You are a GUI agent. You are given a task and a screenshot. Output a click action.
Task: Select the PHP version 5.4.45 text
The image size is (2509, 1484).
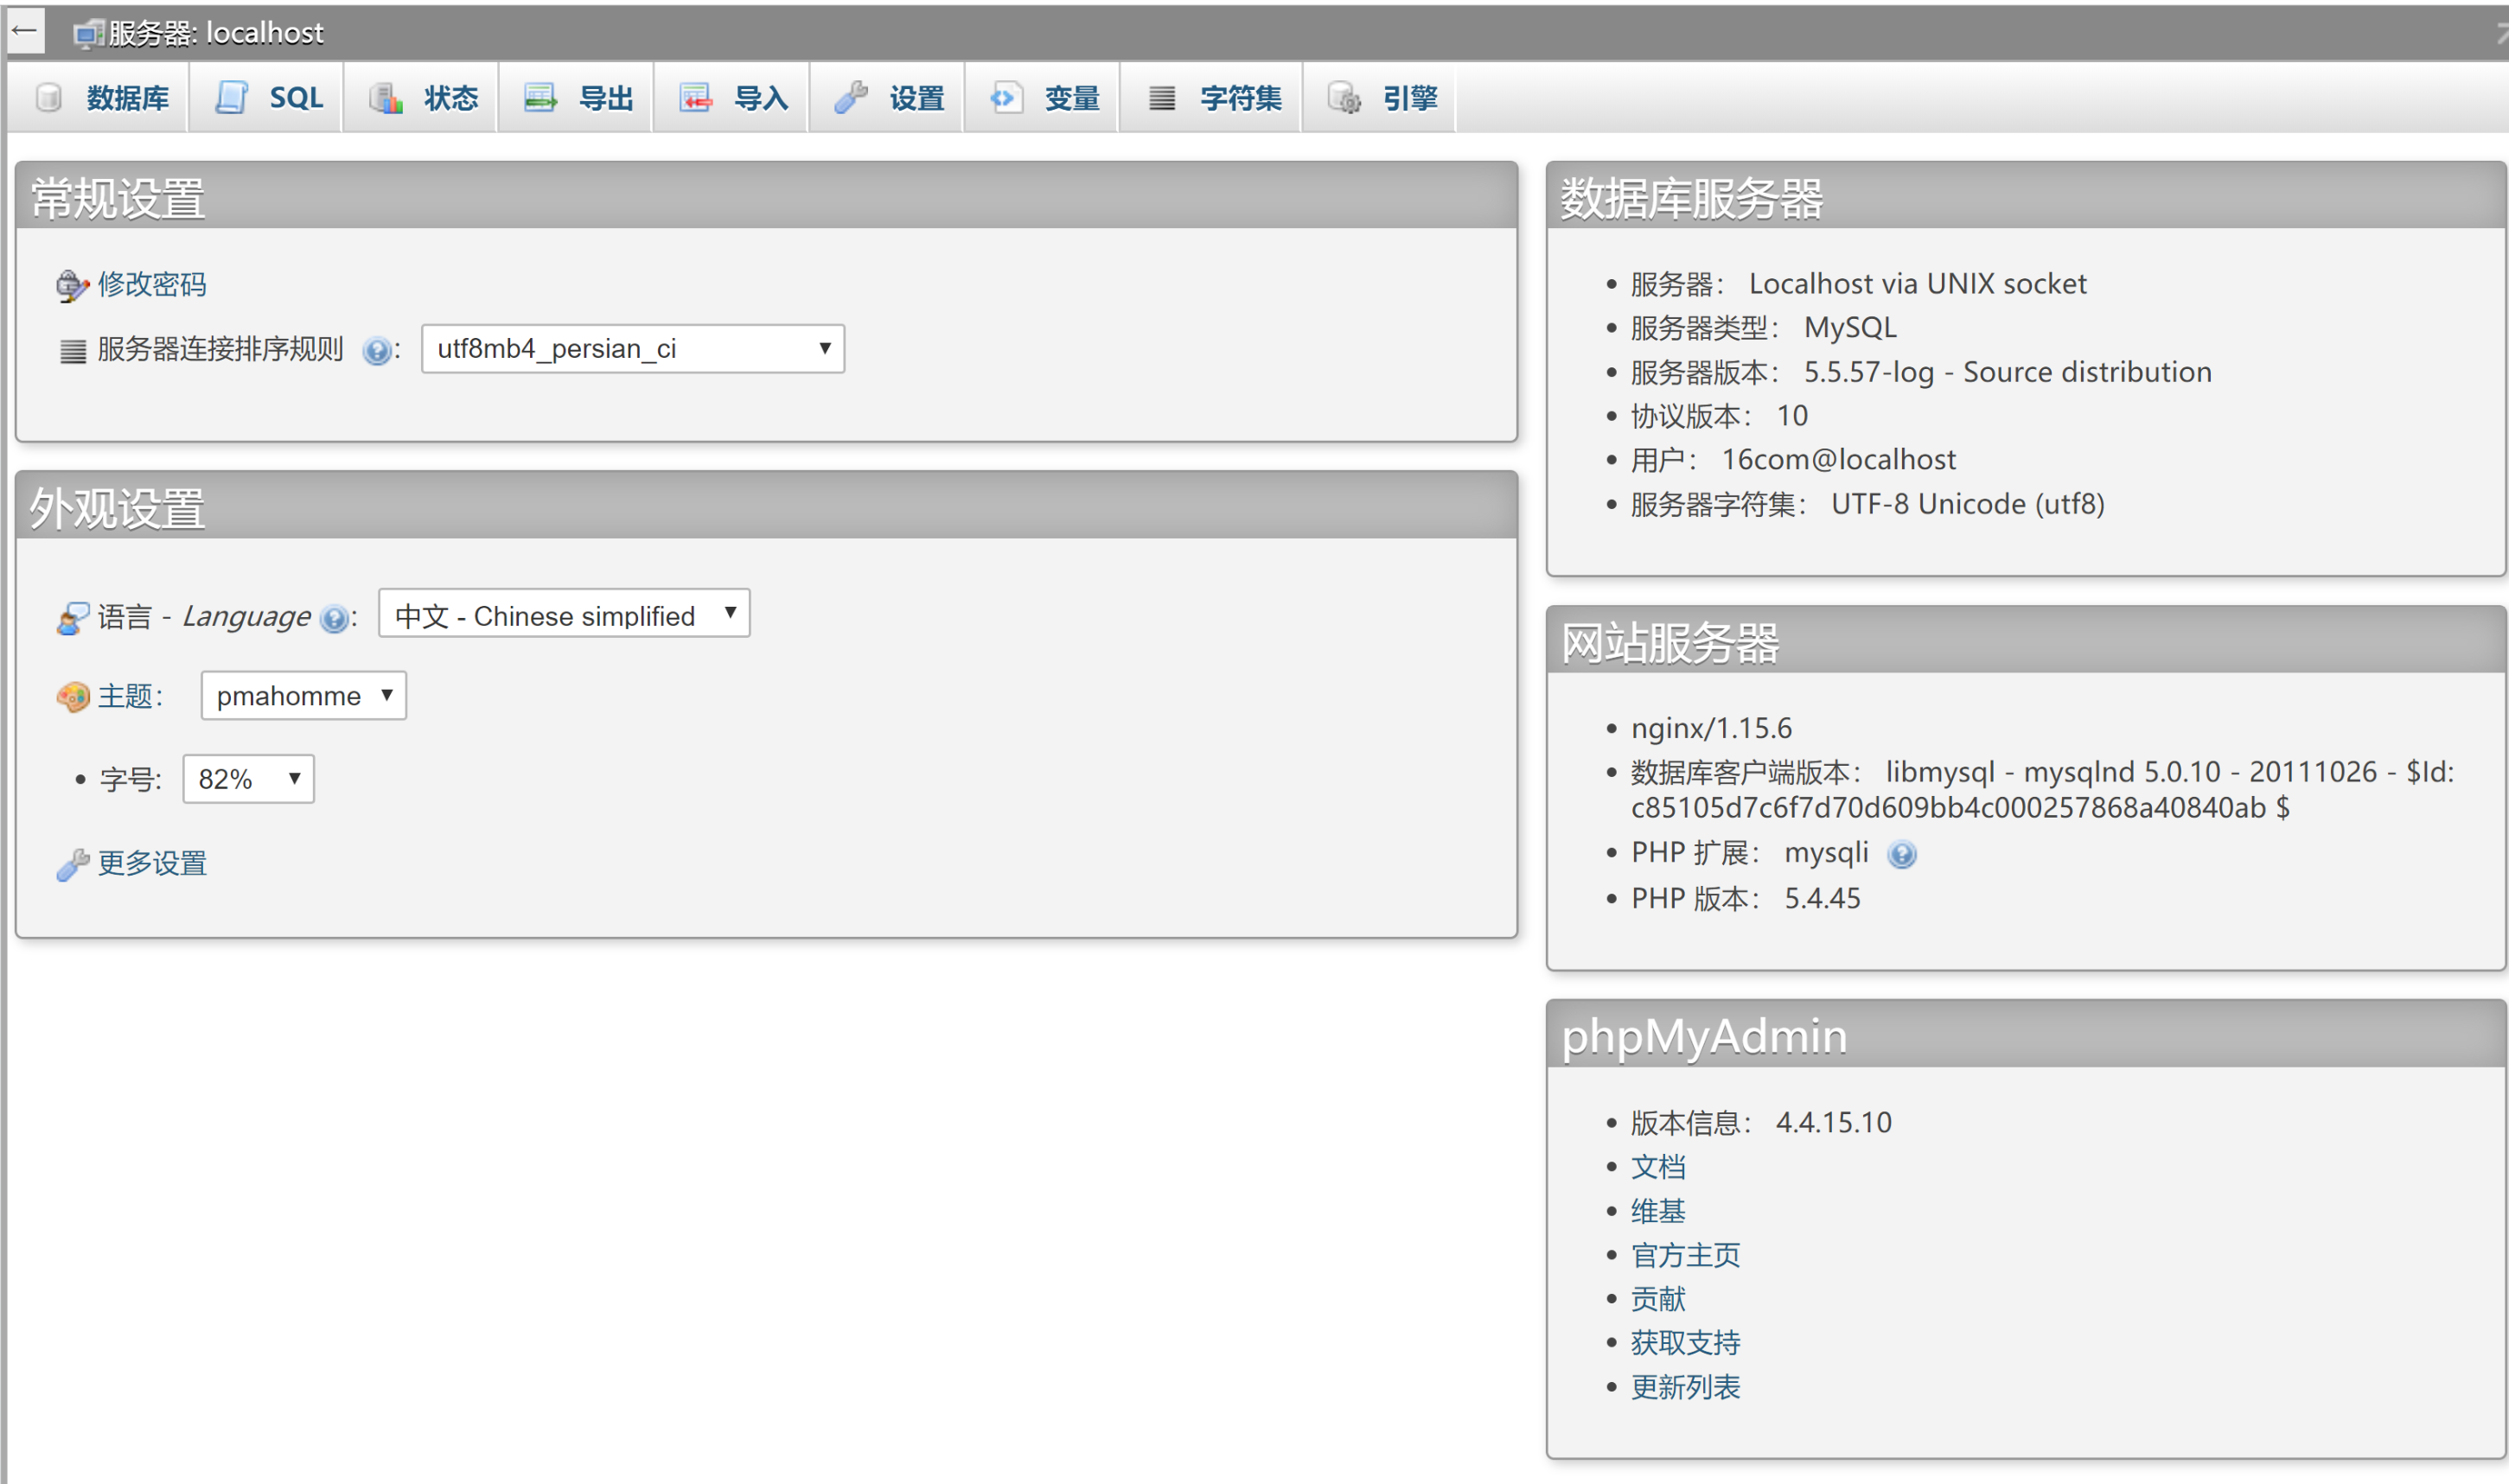click(1822, 898)
